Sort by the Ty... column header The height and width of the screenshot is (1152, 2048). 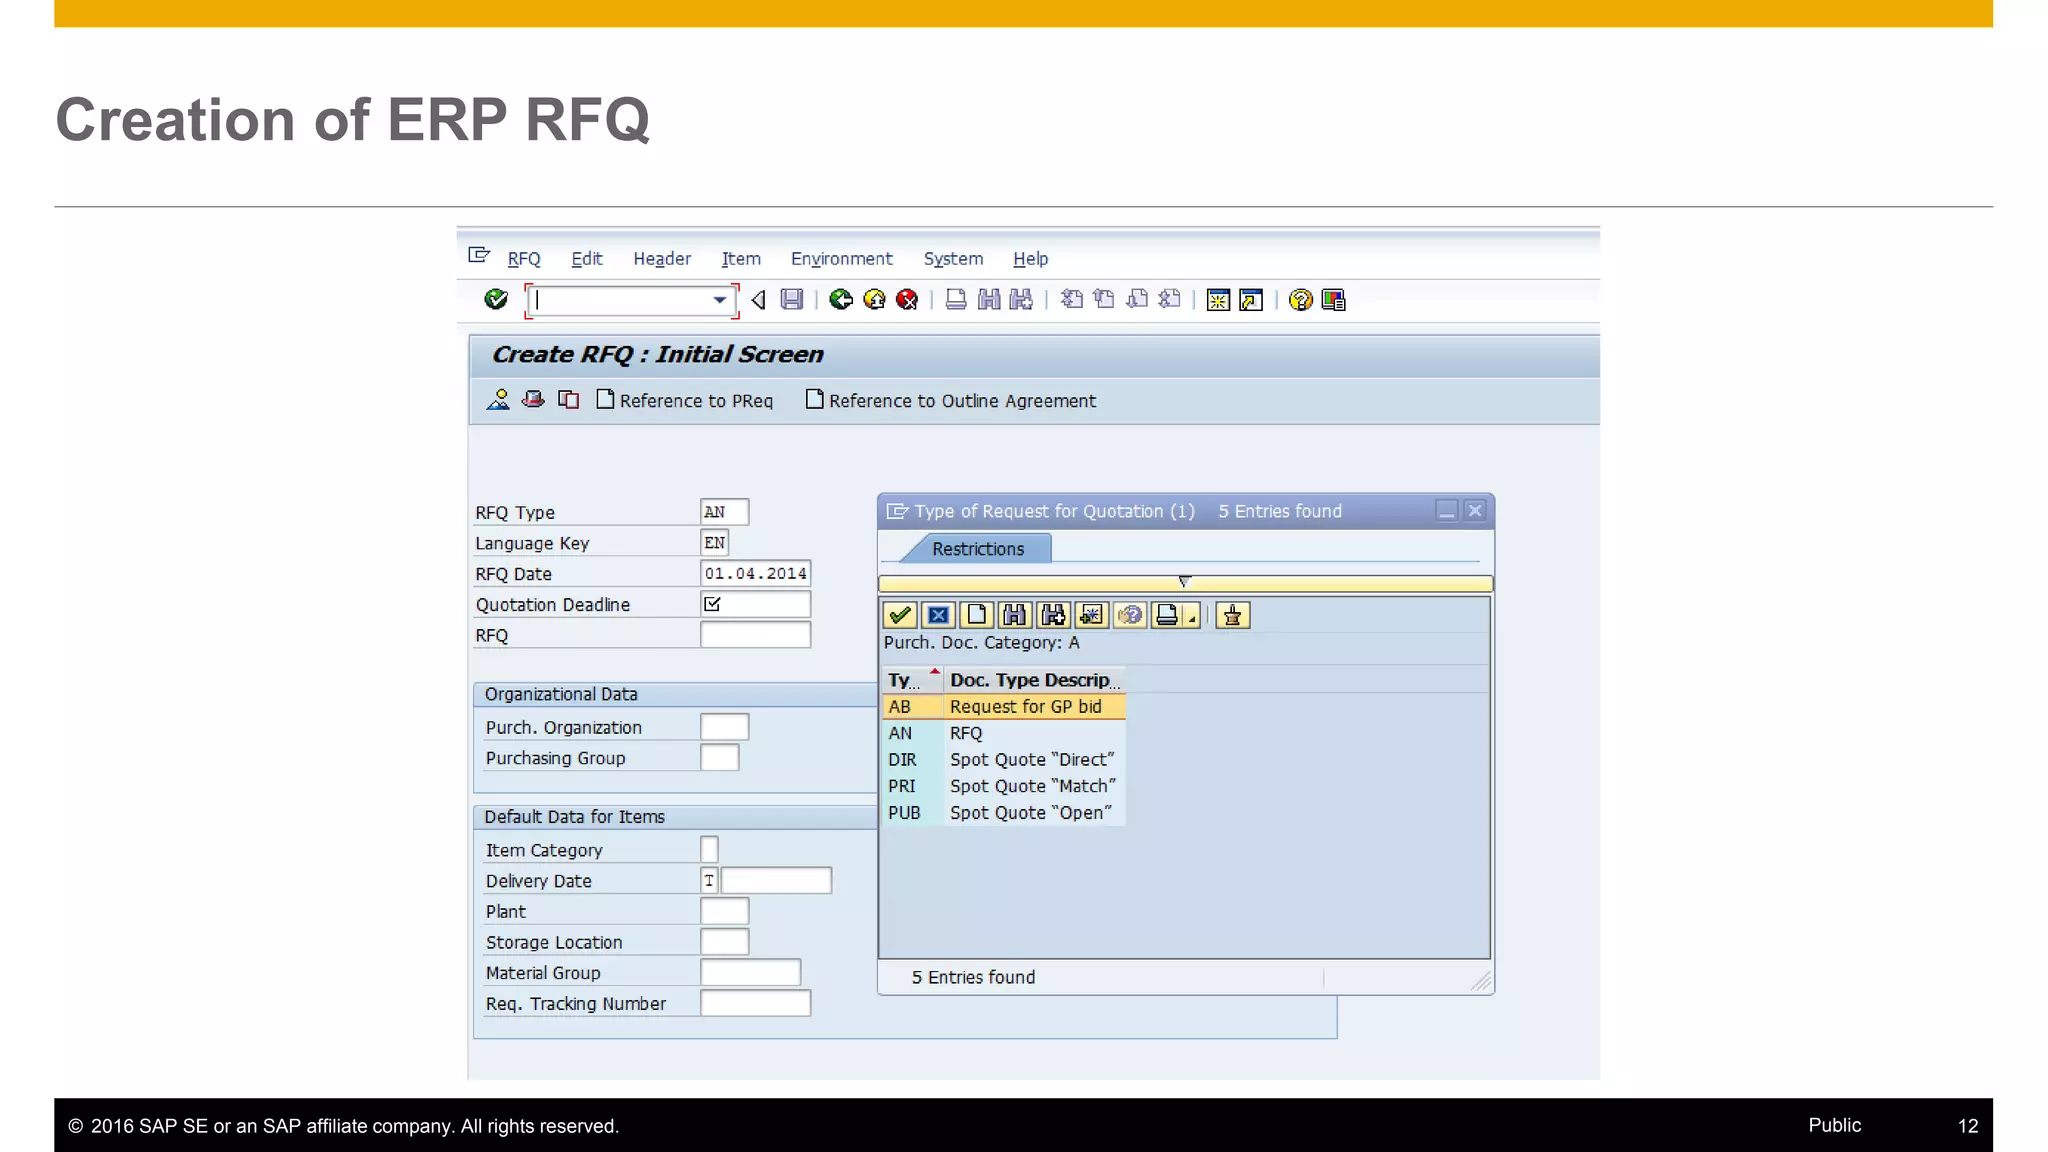tap(913, 680)
